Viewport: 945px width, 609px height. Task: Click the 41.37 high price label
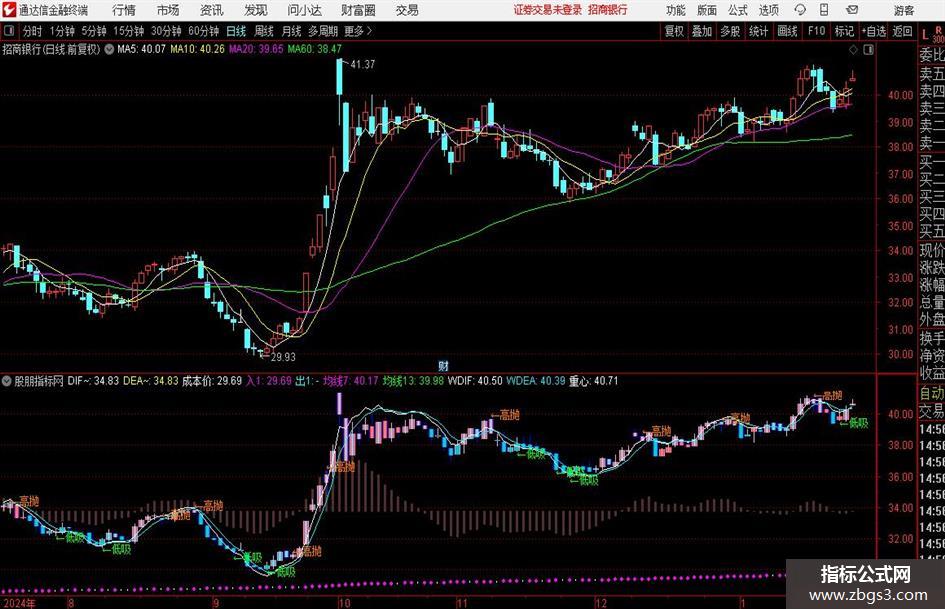(363, 64)
